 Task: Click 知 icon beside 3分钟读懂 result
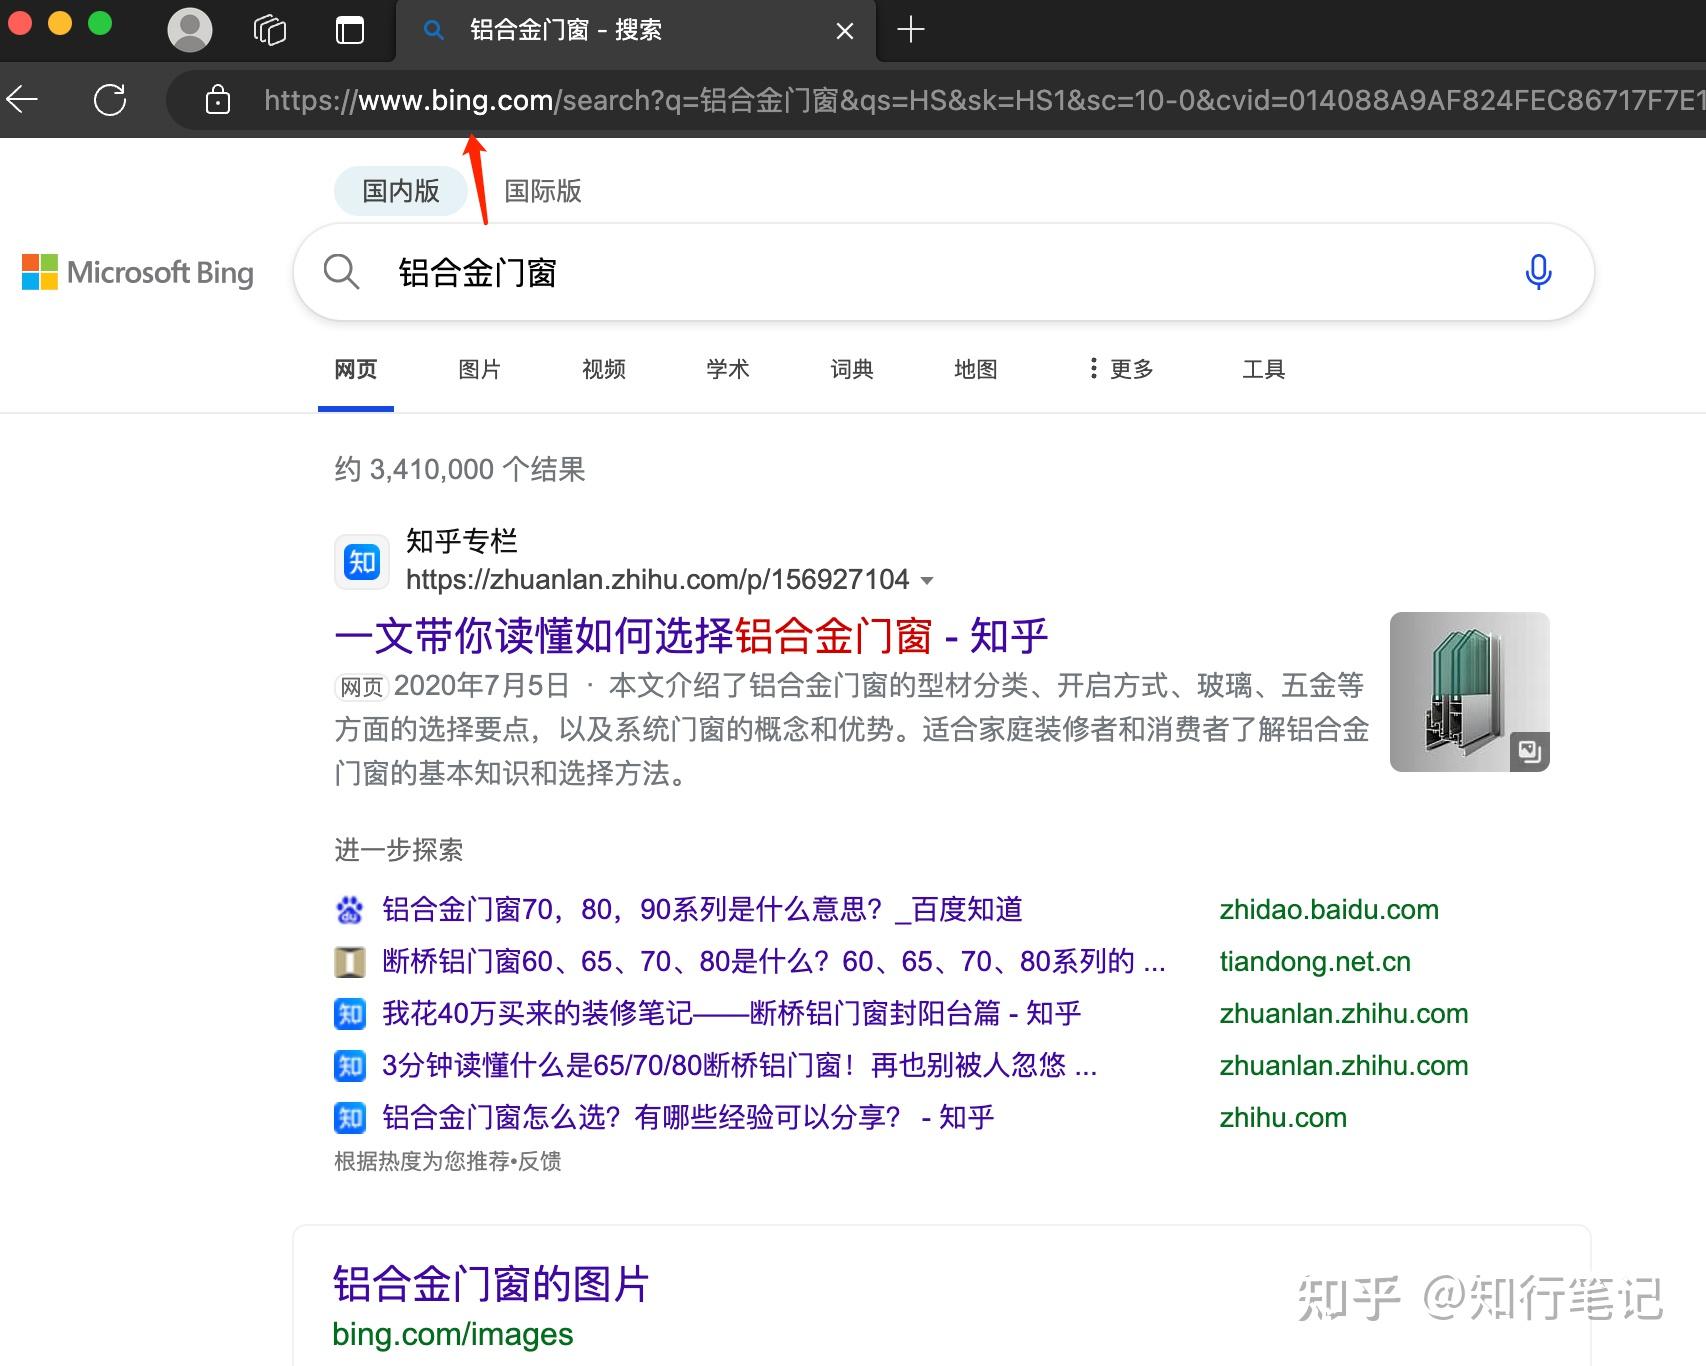point(350,1066)
